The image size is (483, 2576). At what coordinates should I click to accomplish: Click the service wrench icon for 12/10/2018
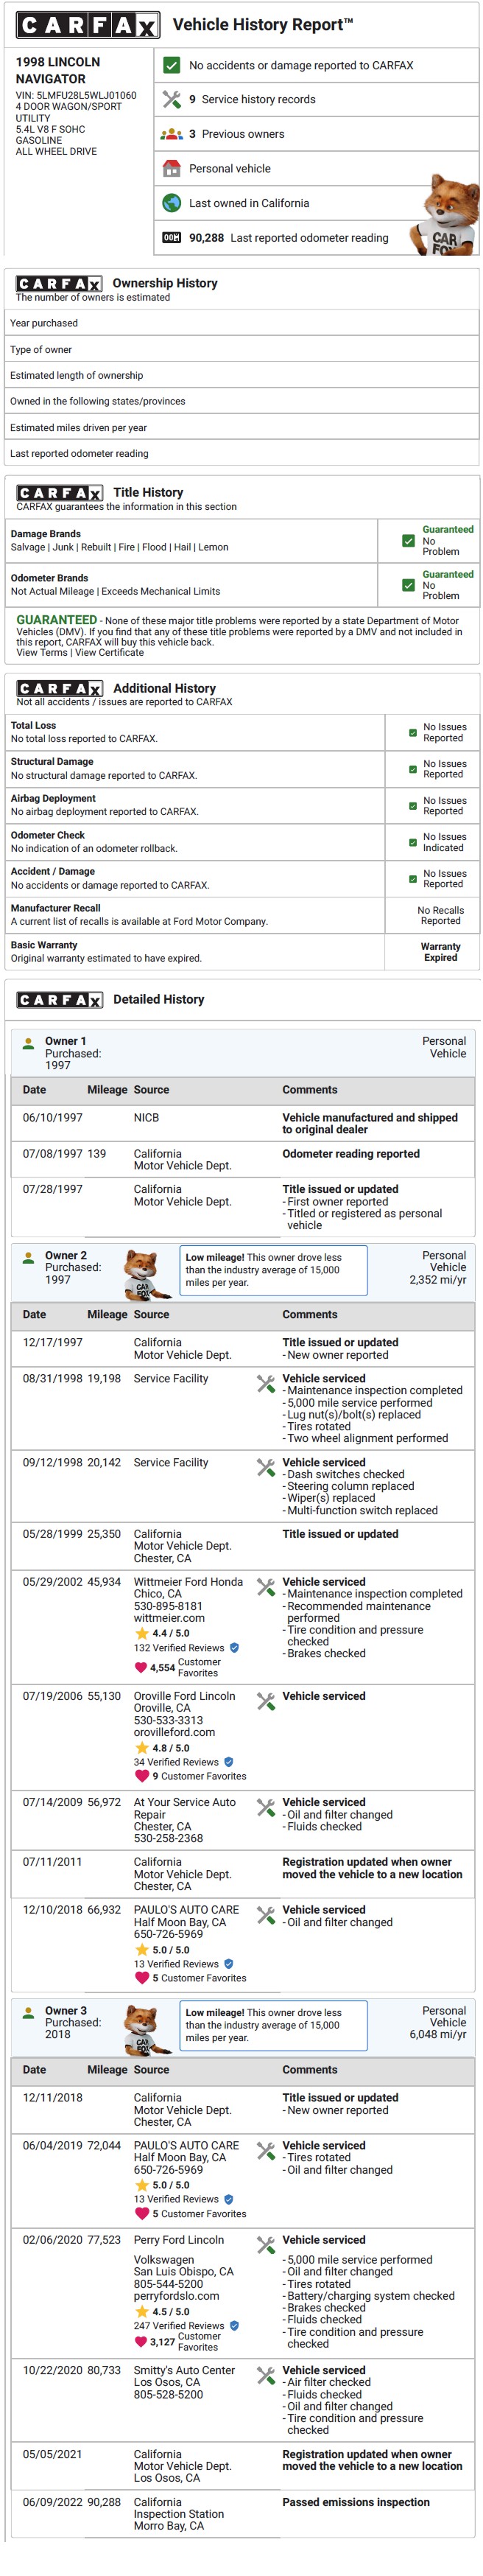[x=266, y=1916]
